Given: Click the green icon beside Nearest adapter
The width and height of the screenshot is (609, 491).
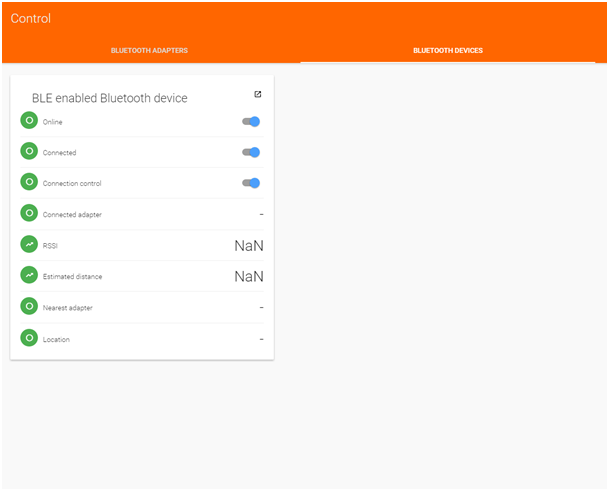Looking at the screenshot, I should point(29,306).
